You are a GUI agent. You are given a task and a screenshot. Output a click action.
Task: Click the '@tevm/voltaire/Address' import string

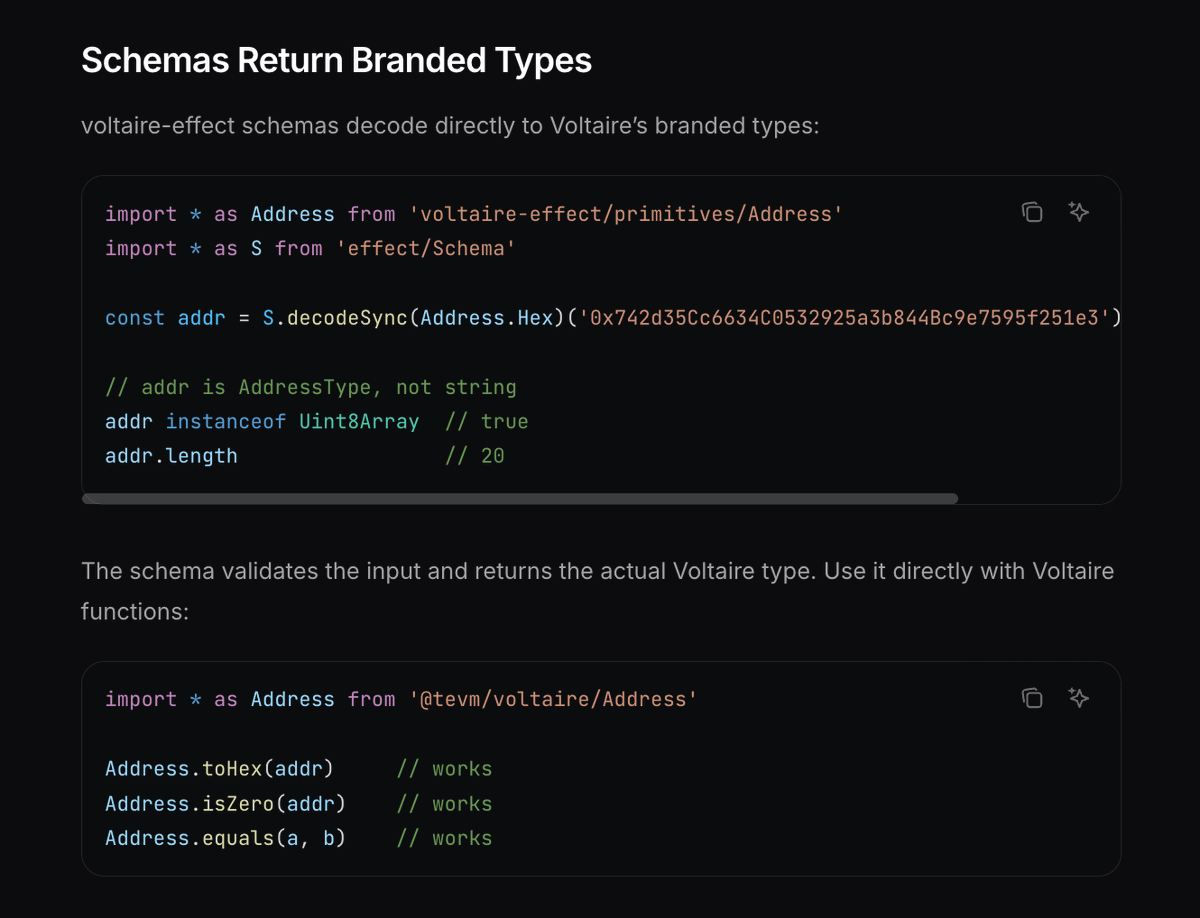point(553,700)
